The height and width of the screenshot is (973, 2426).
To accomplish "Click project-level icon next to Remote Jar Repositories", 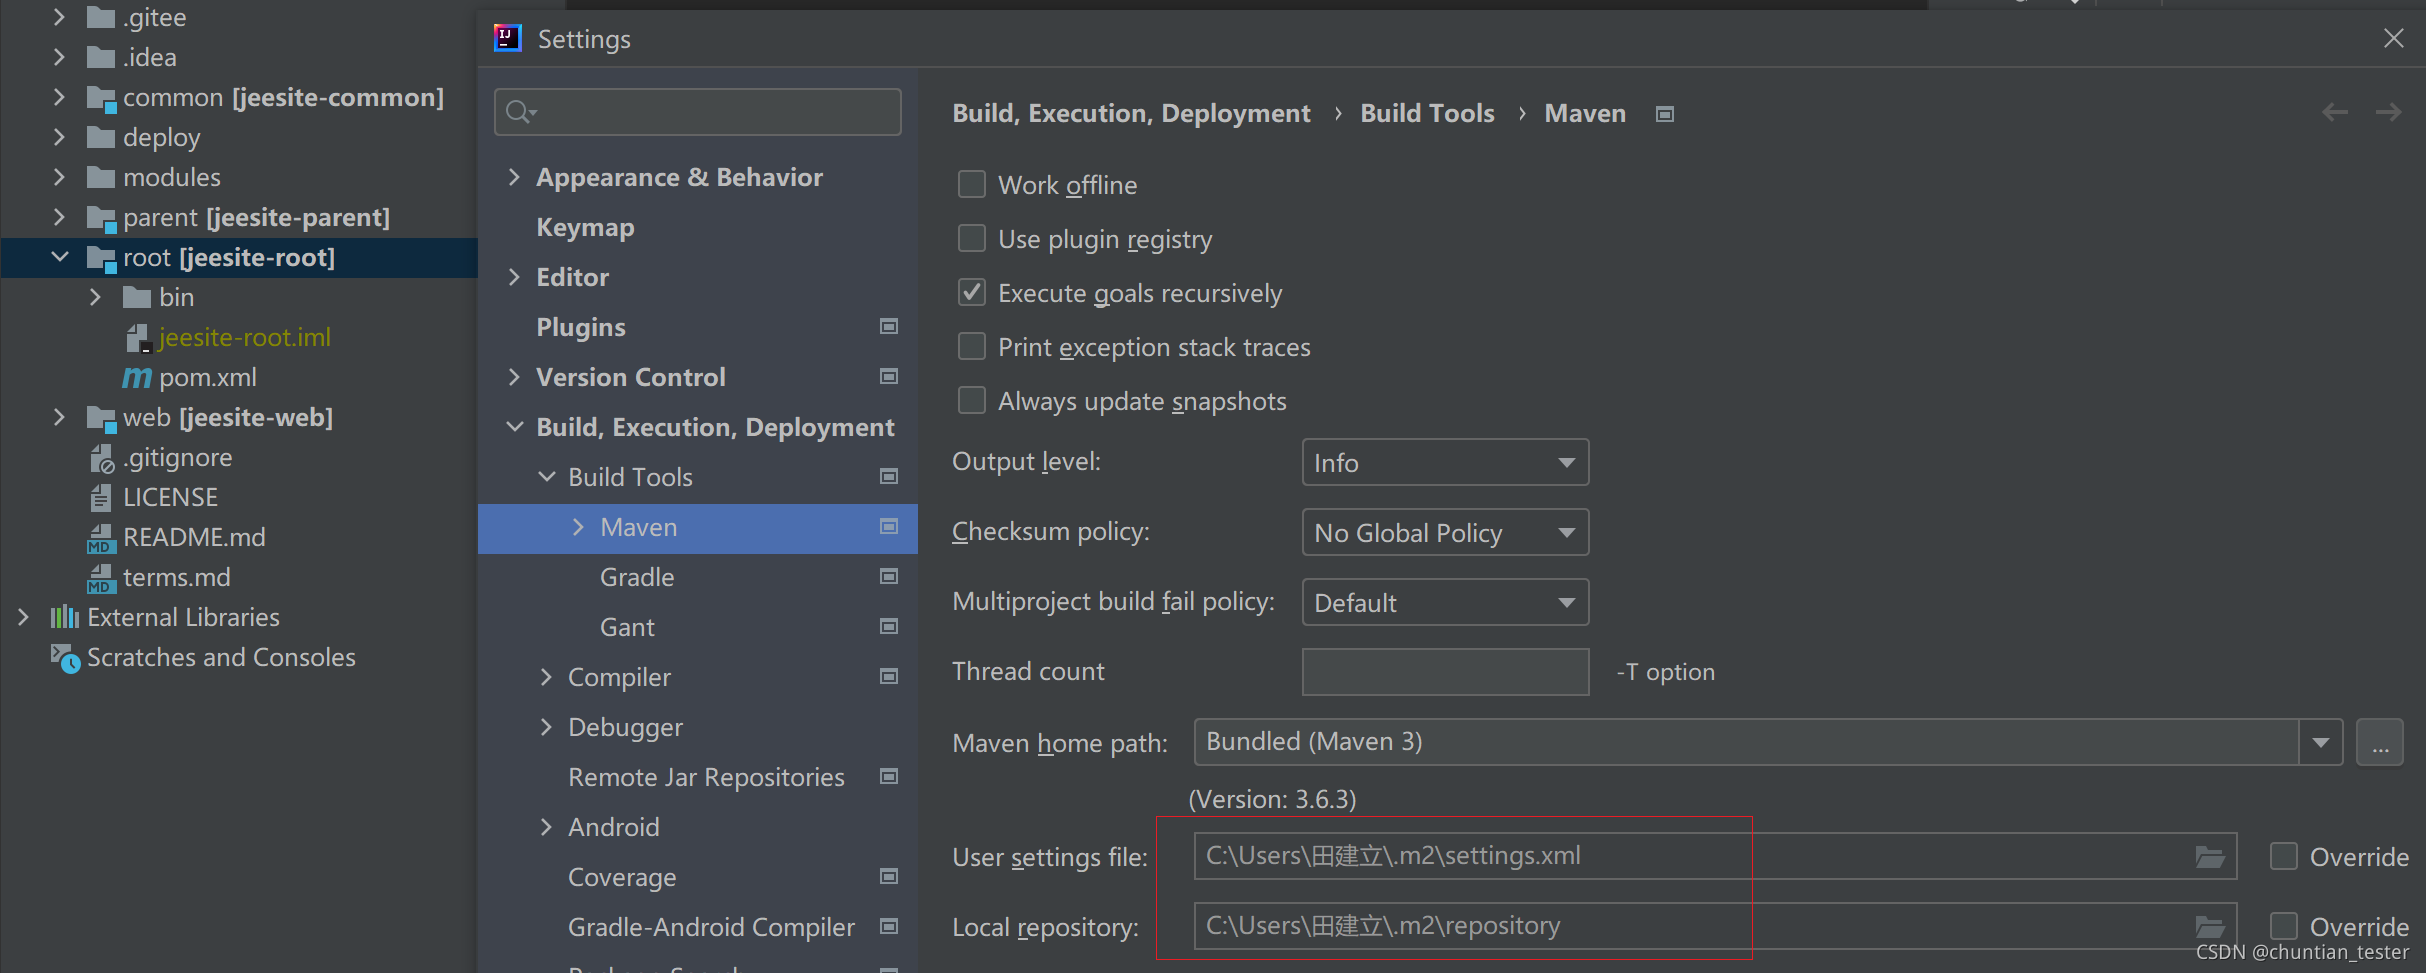I will tap(889, 777).
